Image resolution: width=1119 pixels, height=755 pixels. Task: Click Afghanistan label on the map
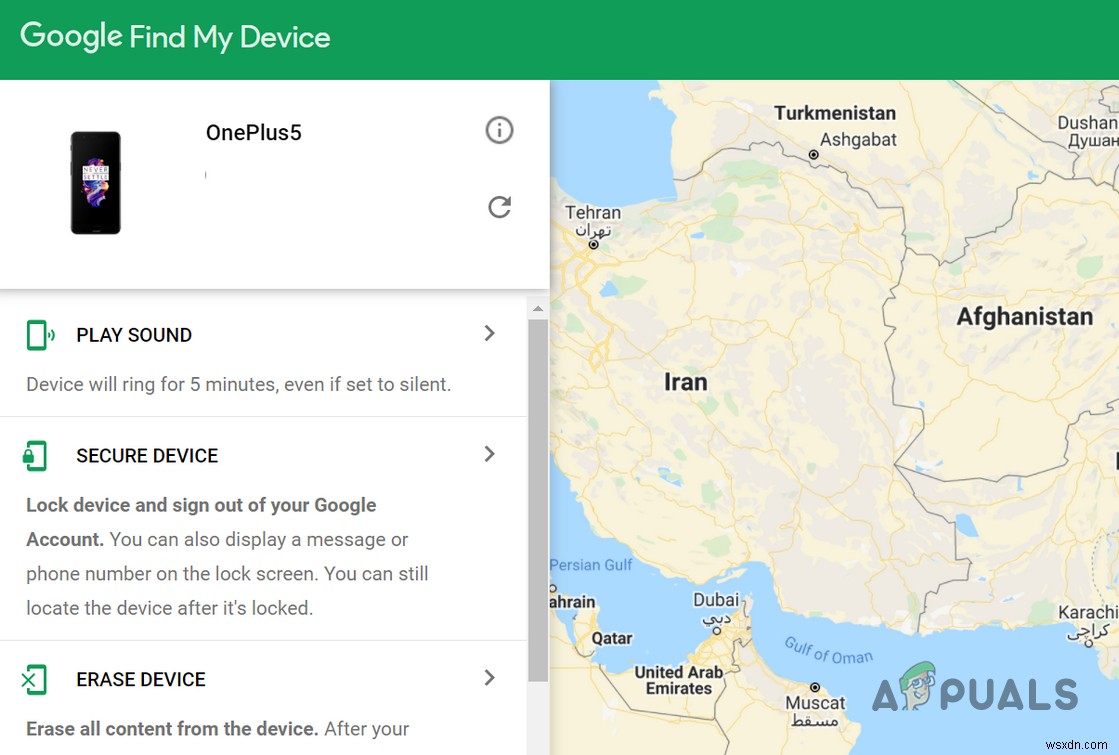(x=1023, y=316)
